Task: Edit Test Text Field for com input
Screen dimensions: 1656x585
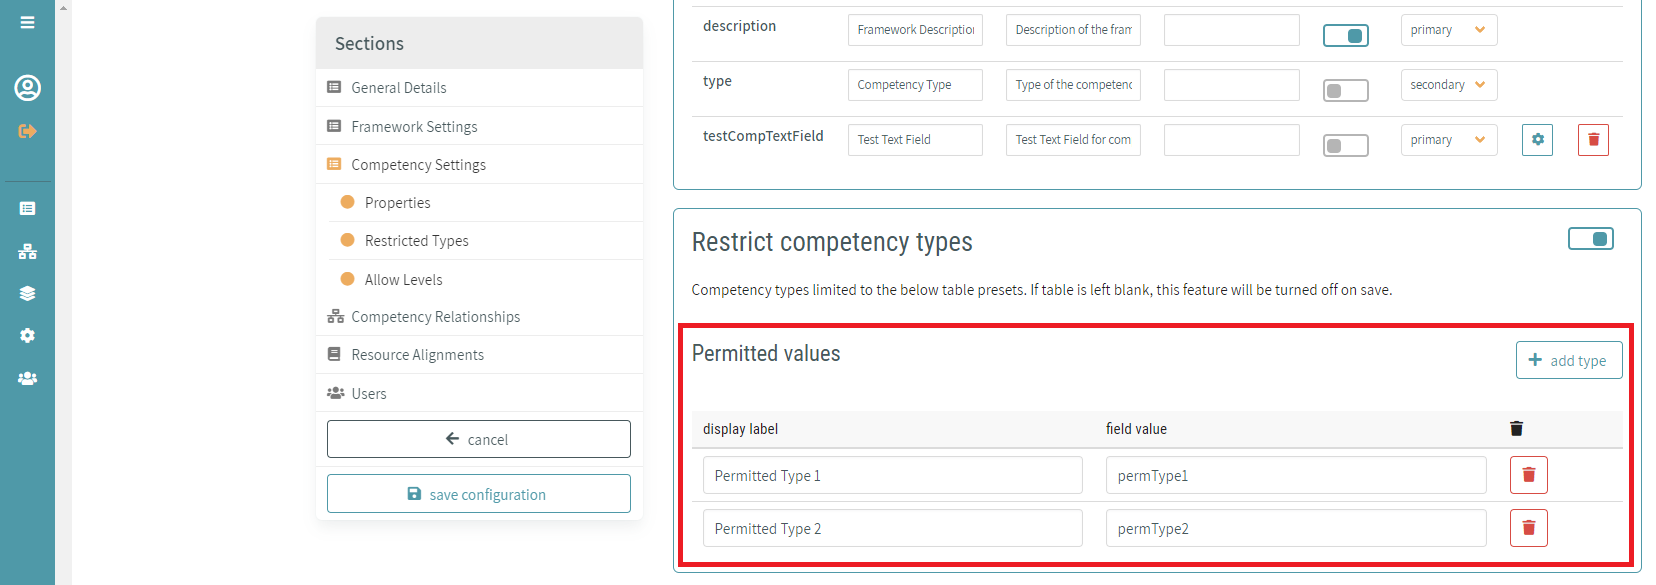Action: click(1073, 140)
